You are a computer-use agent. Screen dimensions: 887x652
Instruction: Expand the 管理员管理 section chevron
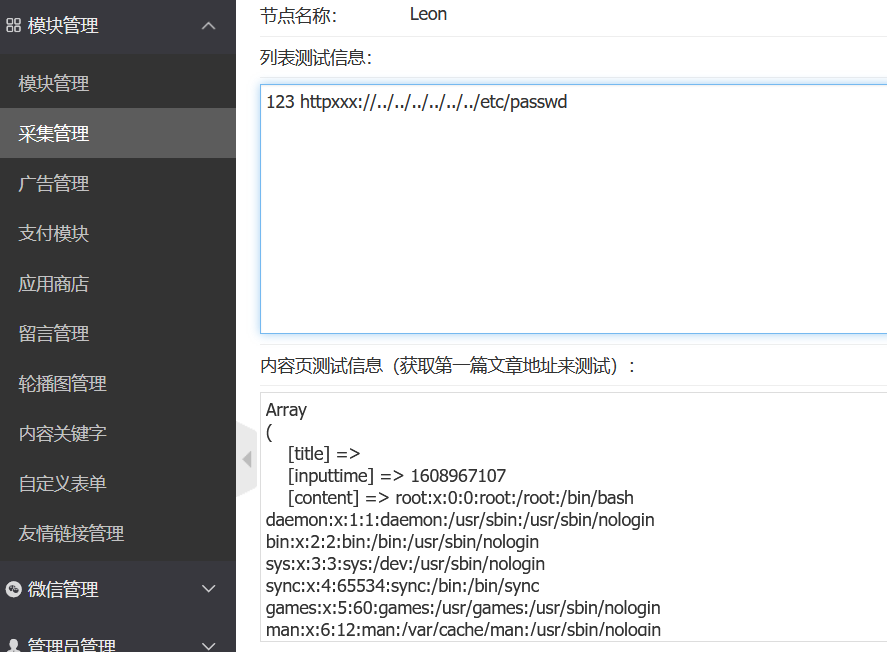click(x=208, y=645)
